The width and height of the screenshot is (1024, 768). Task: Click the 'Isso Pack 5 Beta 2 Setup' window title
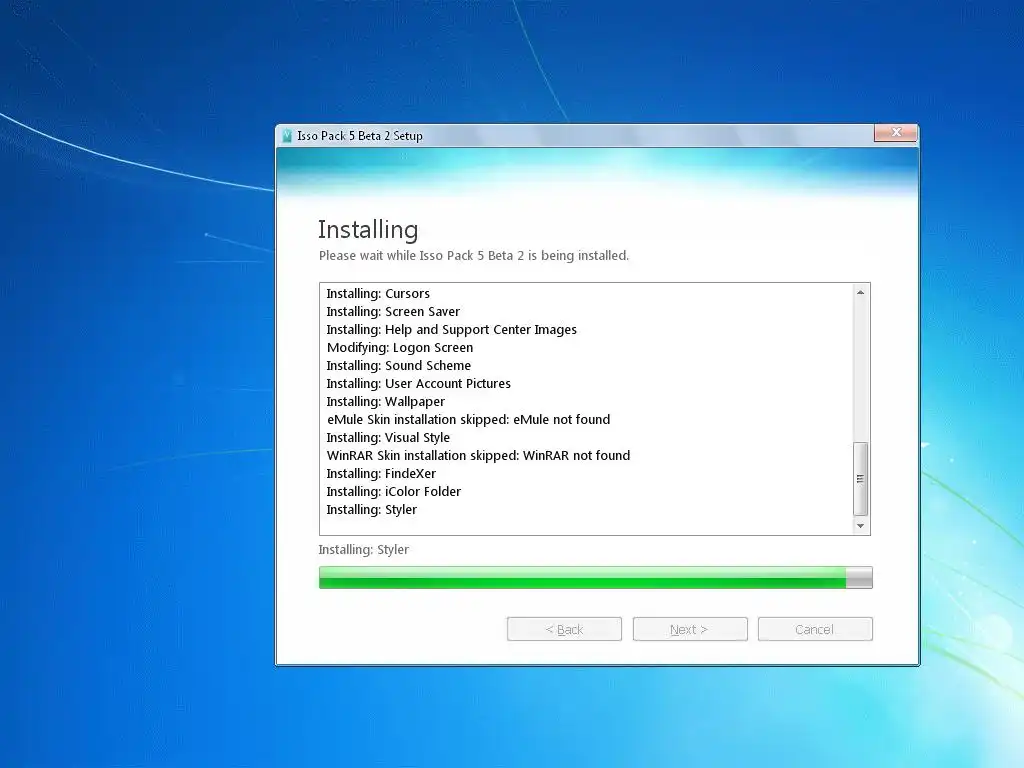click(360, 136)
